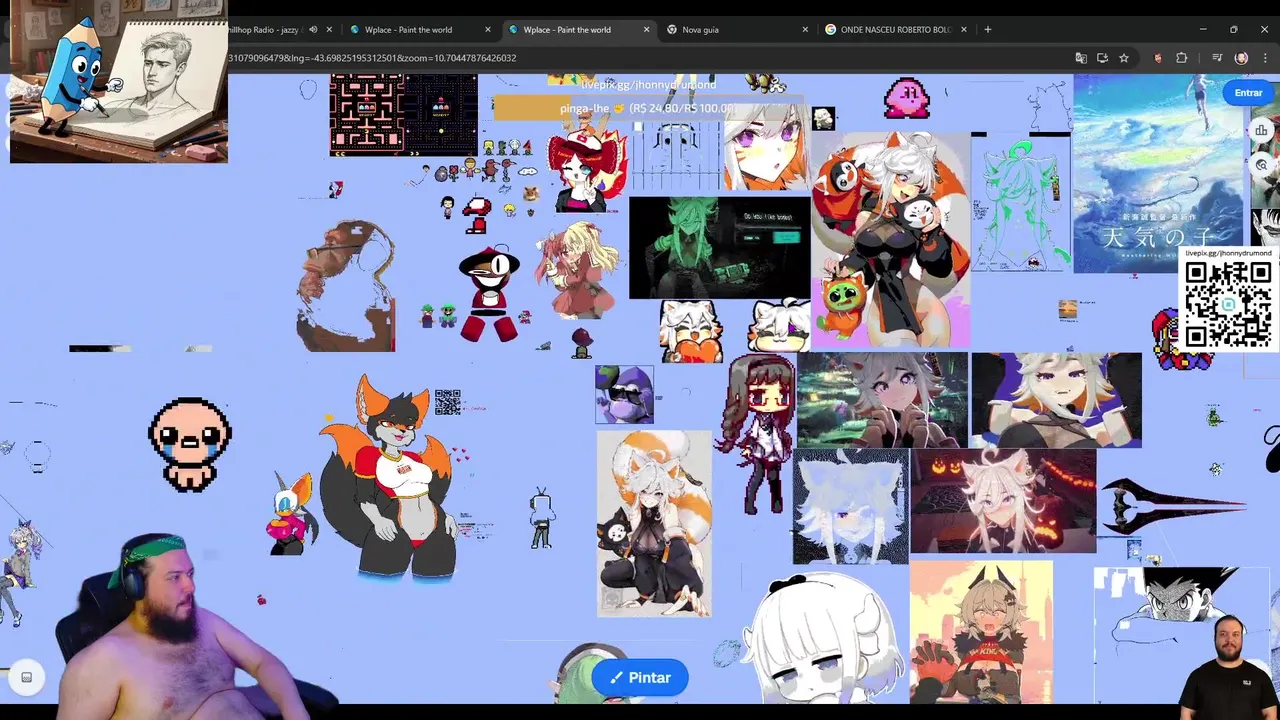Click the Pintar paint button
The width and height of the screenshot is (1280, 720).
point(640,678)
